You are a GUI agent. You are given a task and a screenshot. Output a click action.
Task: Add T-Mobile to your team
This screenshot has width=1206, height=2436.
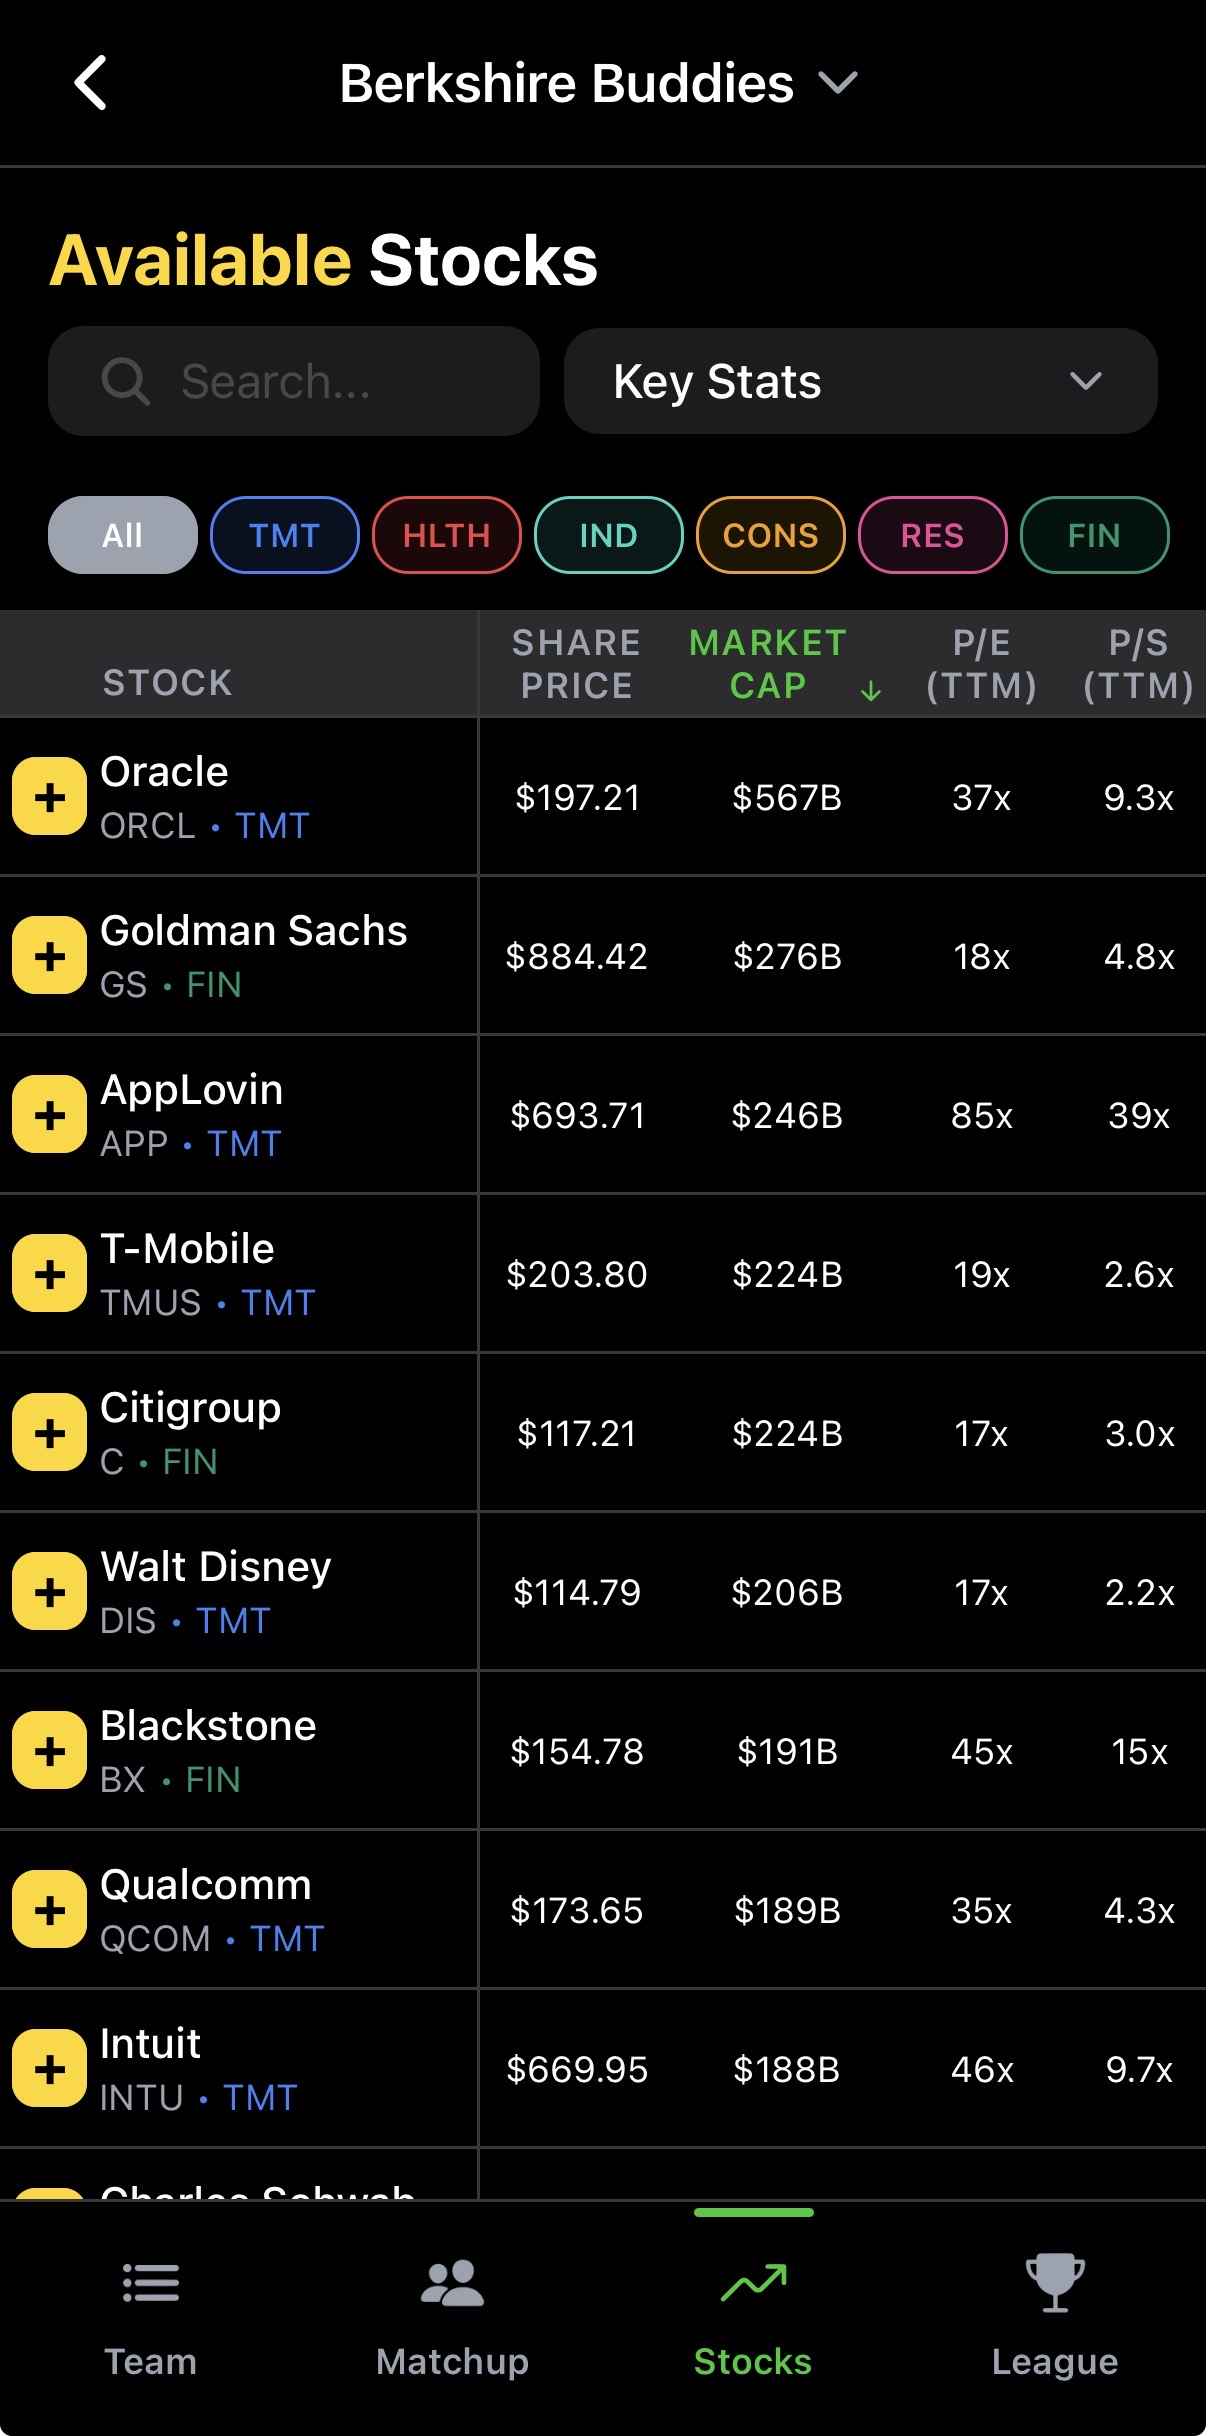coord(48,1274)
